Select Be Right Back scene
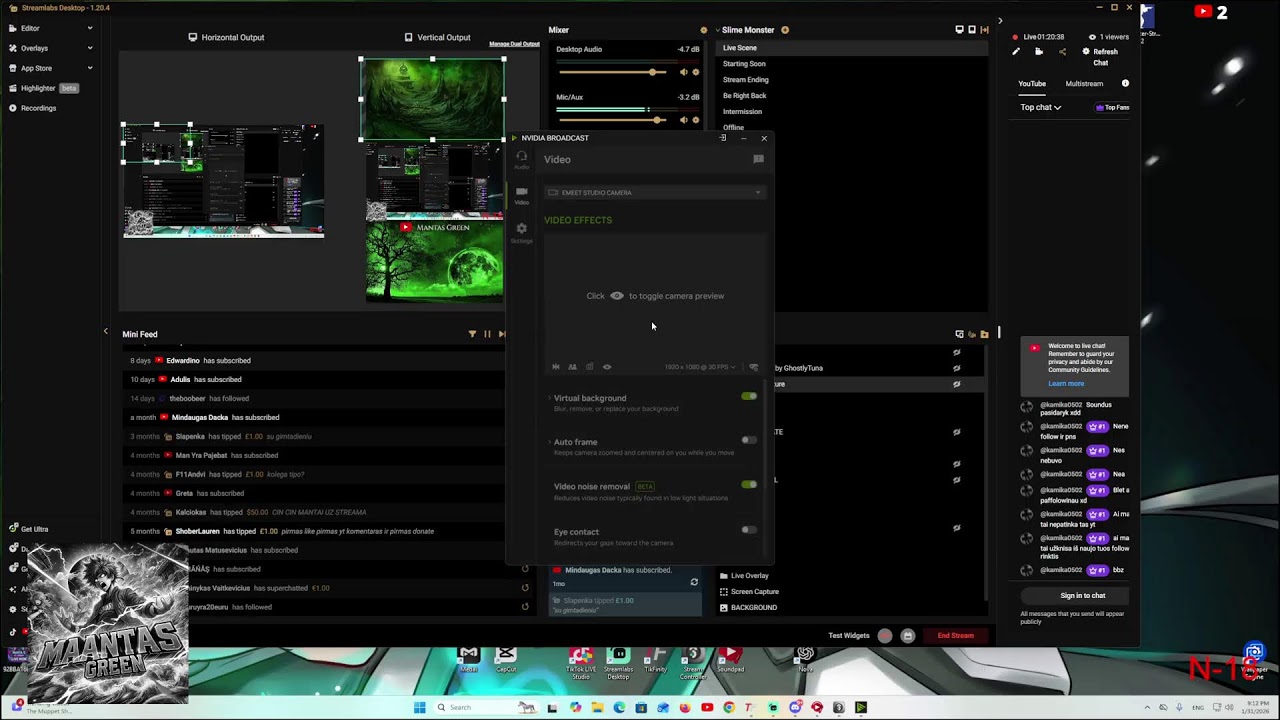 (x=745, y=96)
